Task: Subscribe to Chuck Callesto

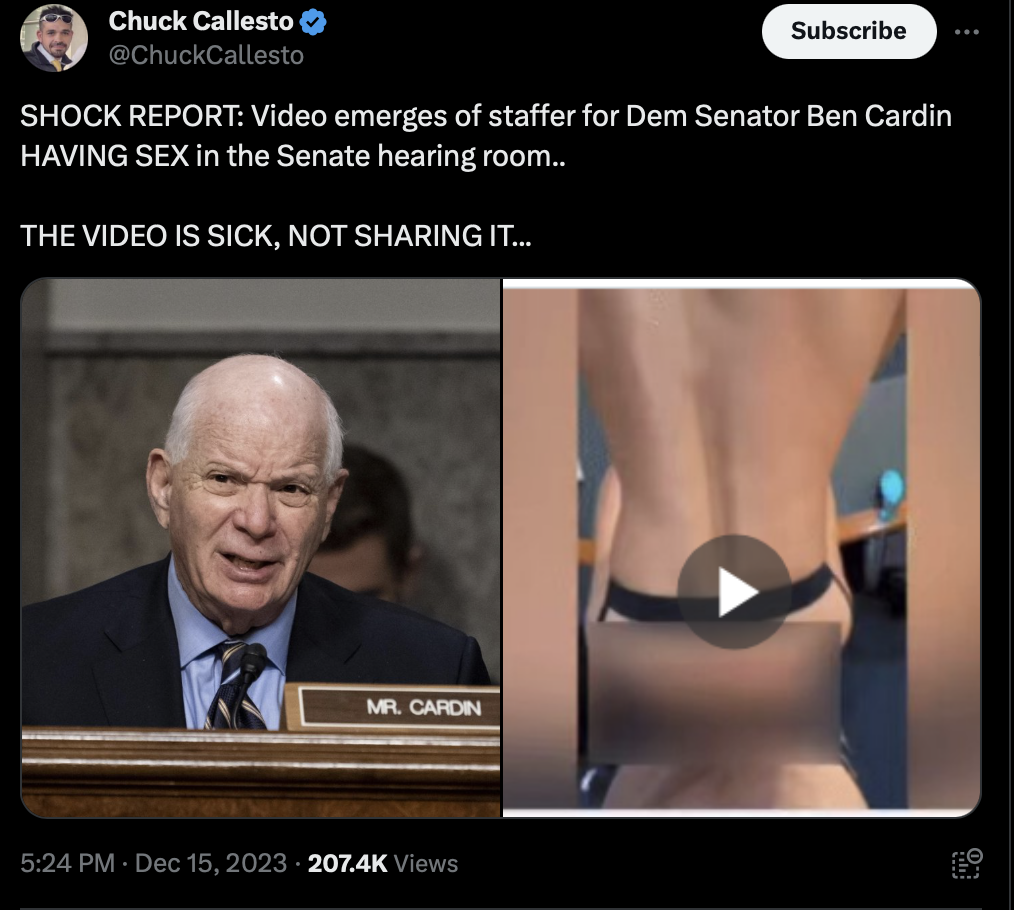Action: (848, 31)
